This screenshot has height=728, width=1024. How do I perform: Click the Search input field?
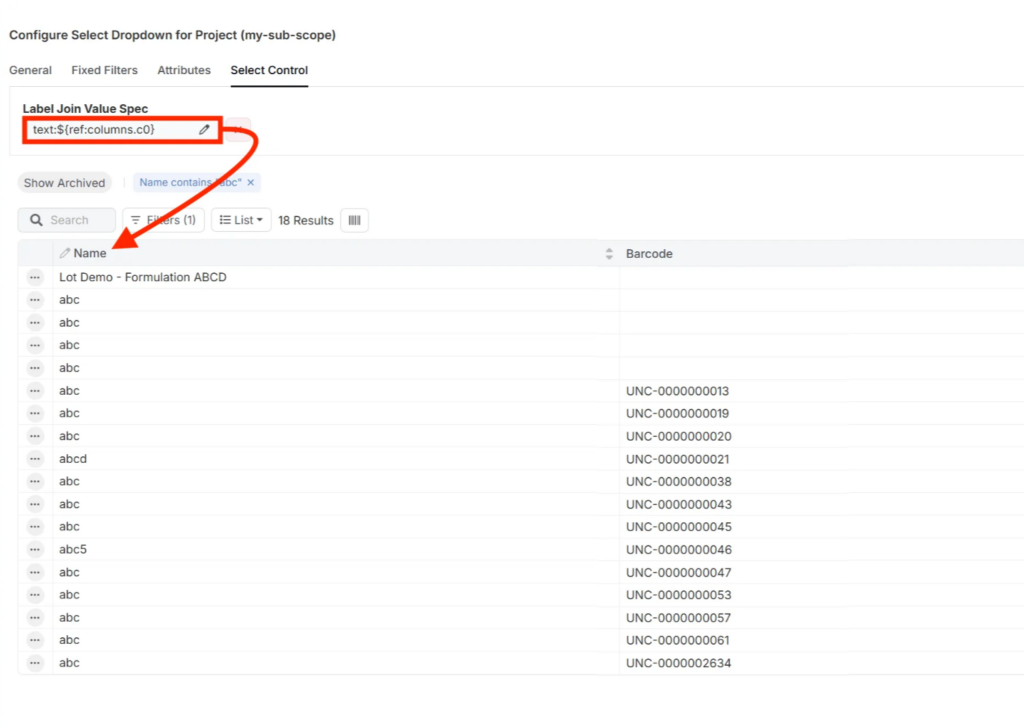point(68,220)
